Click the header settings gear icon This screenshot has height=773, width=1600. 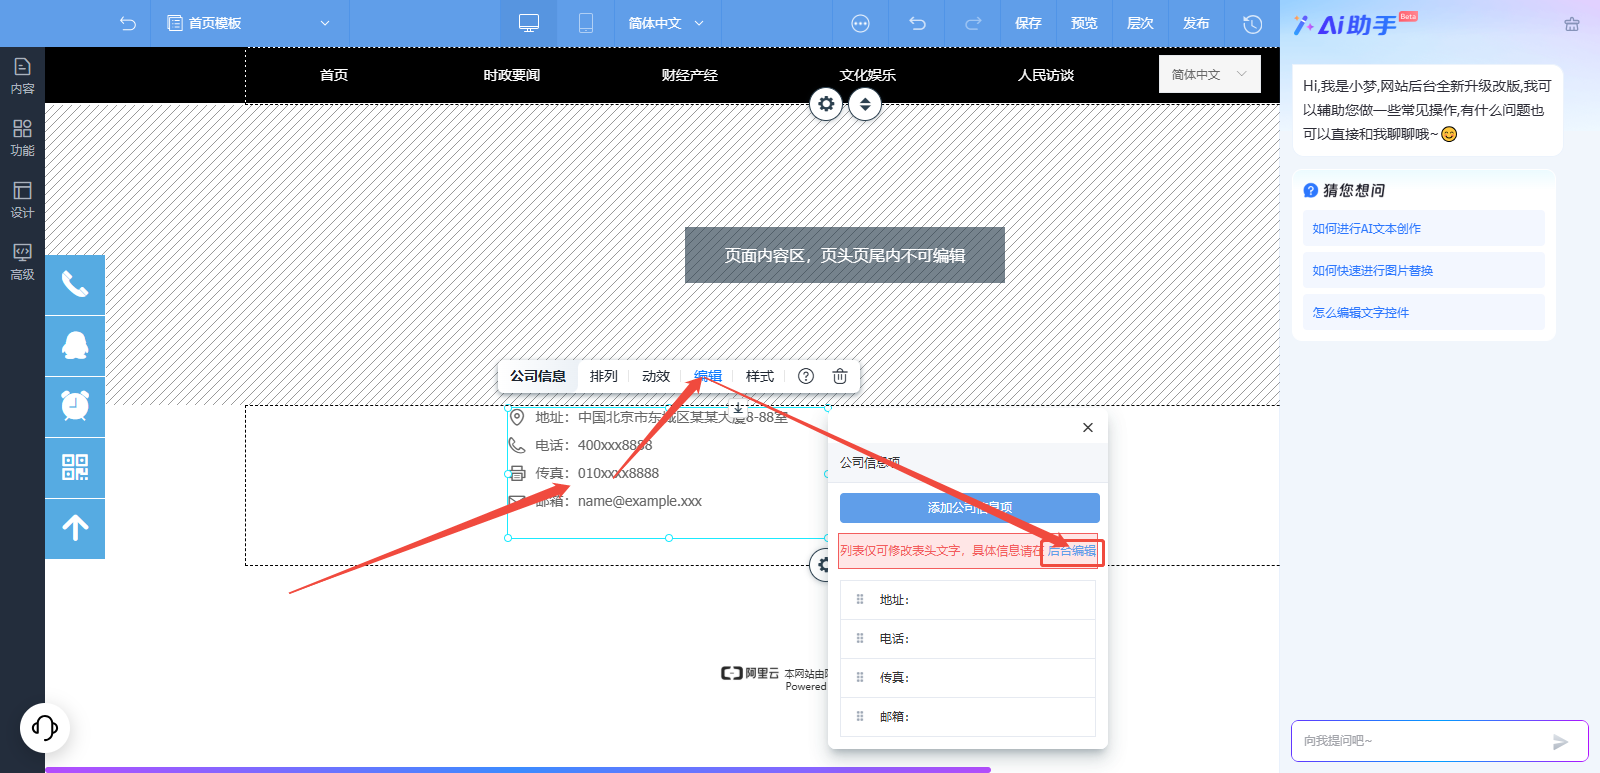click(x=826, y=103)
